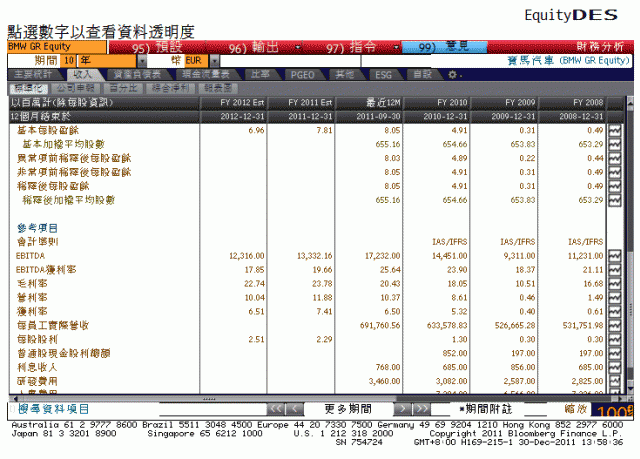
Task: Open the EUR currency dropdown
Action: pos(215,61)
